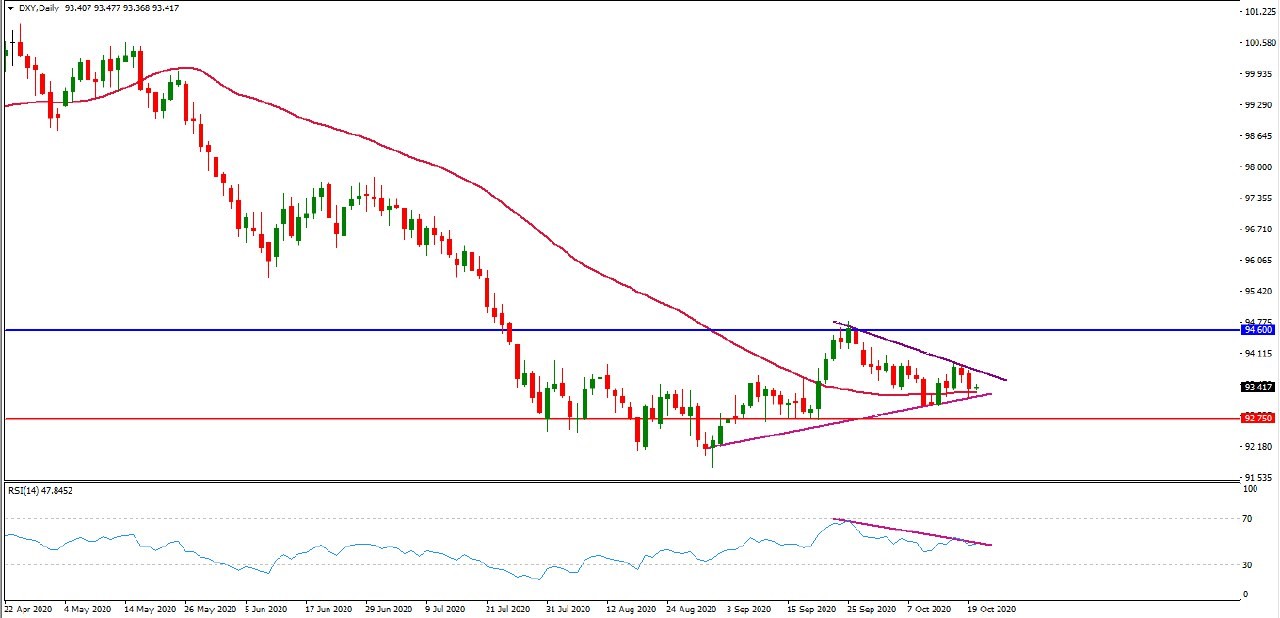Viewport: 1280px width, 618px height.
Task: Click the 19 Oct 2020 date label
Action: click(x=993, y=607)
